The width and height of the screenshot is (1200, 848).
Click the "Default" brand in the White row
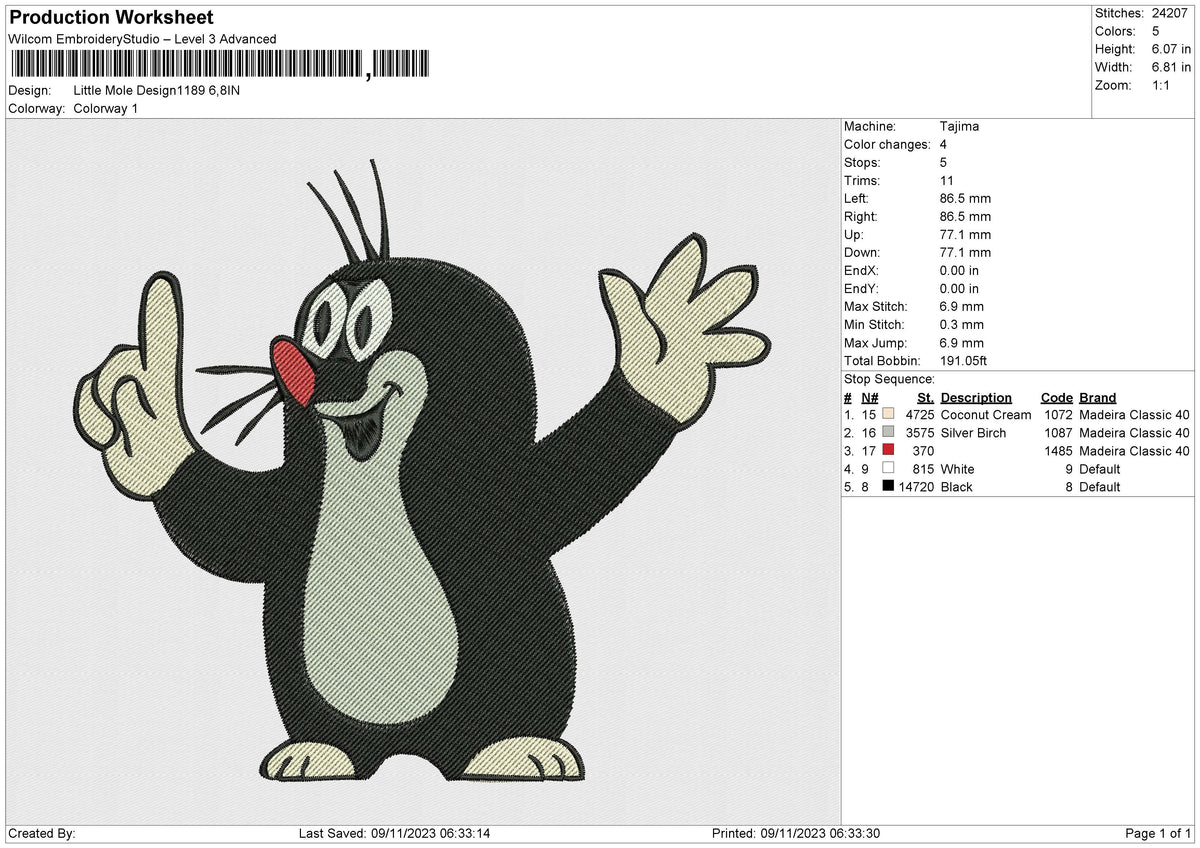[1100, 469]
